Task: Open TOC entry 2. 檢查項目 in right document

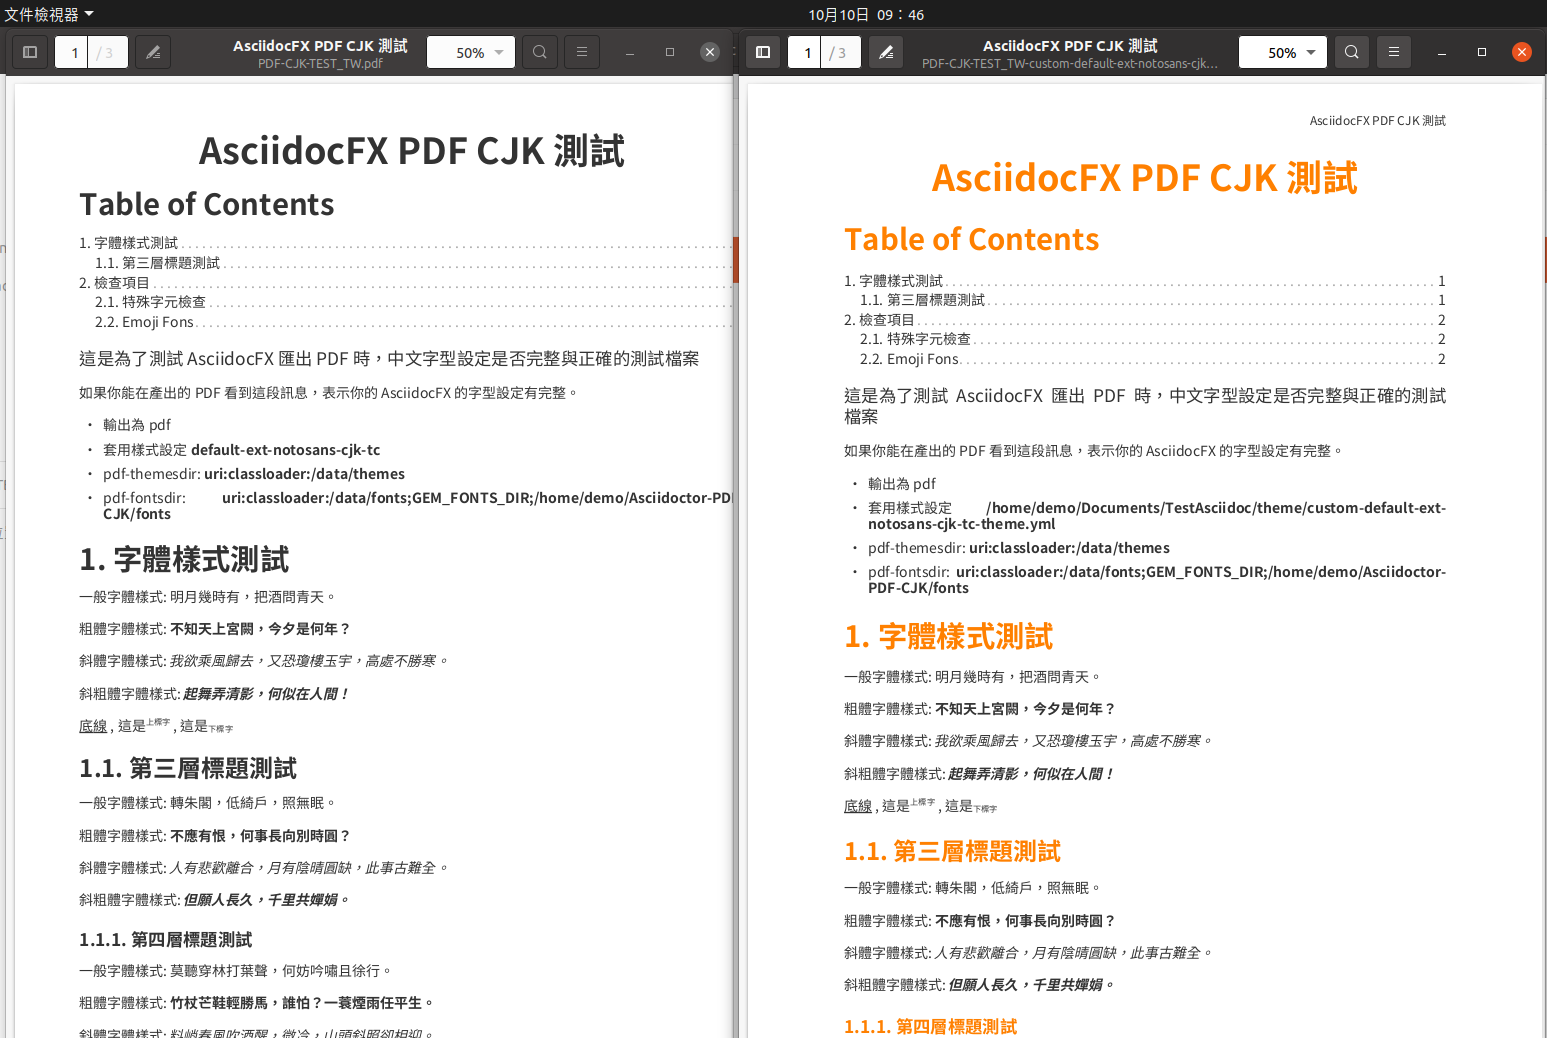Action: coord(880,320)
